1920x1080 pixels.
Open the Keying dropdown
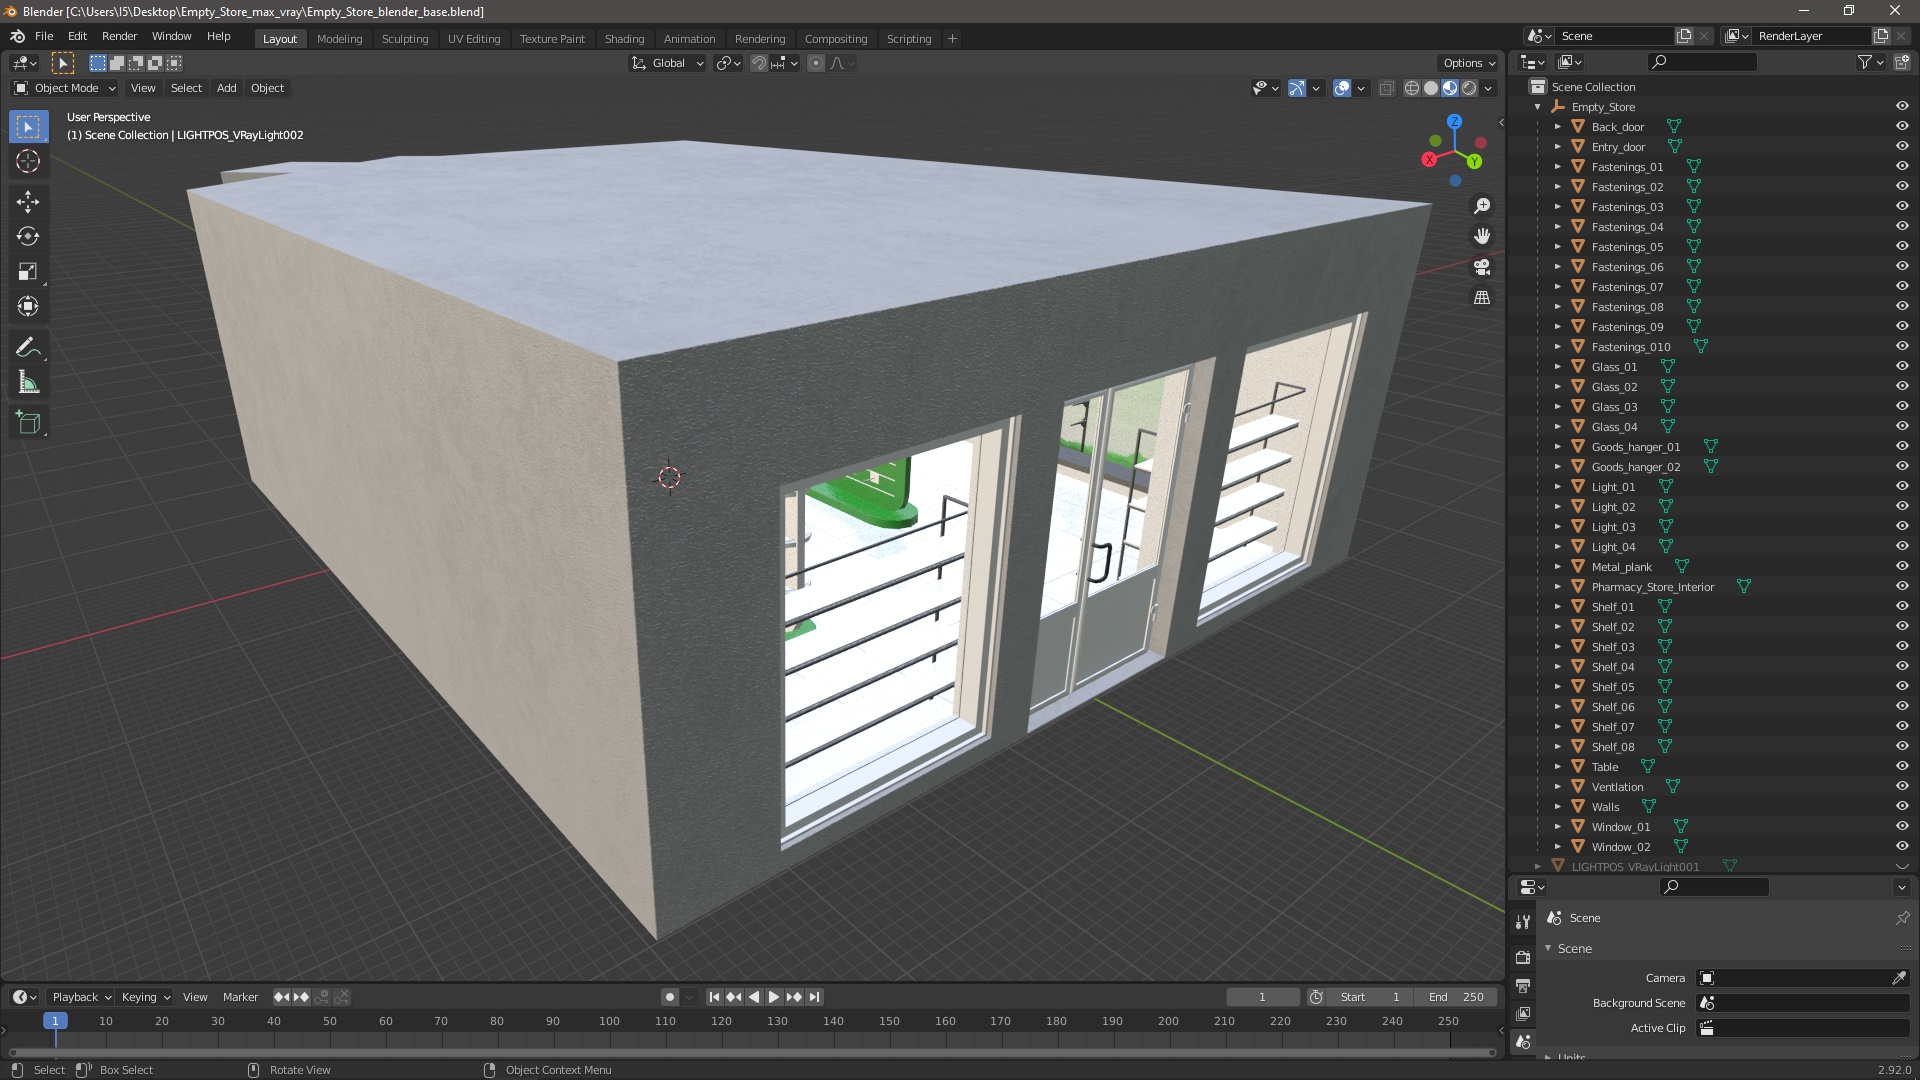pos(146,997)
